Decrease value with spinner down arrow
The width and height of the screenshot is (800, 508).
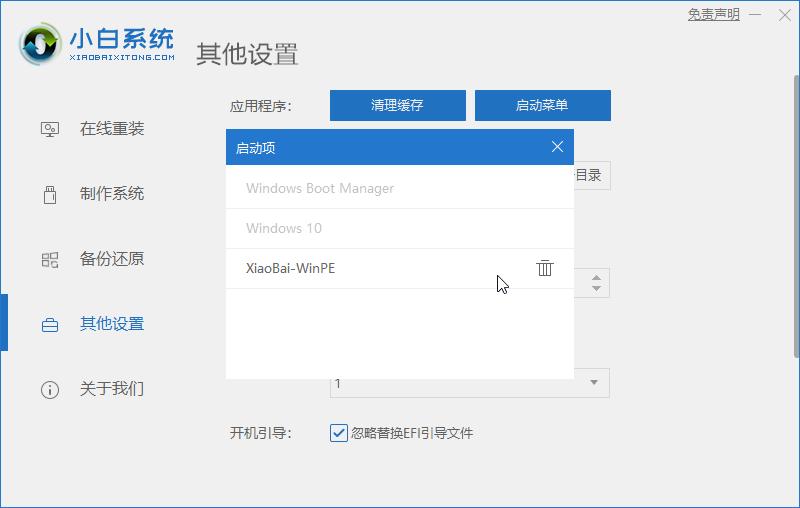[596, 289]
